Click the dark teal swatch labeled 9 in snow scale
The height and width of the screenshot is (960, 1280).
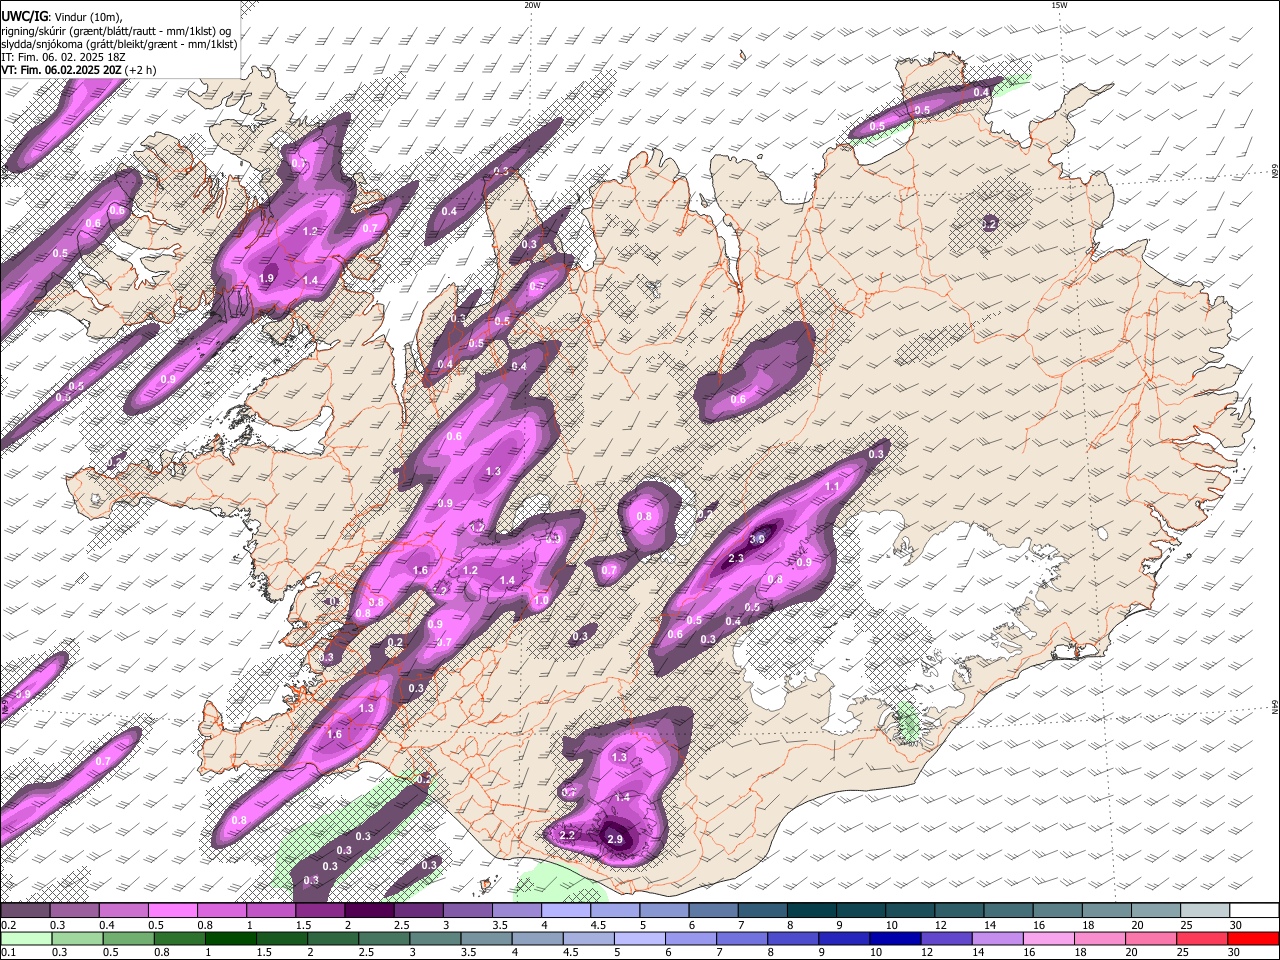pos(861,911)
